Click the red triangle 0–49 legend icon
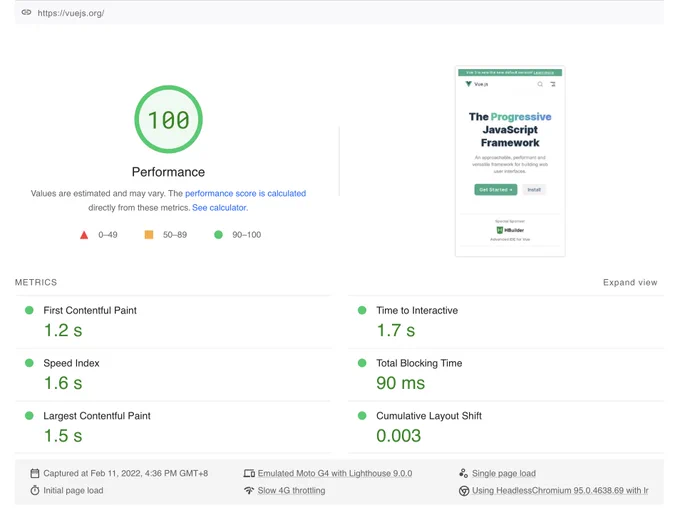The height and width of the screenshot is (510, 680). 84,235
